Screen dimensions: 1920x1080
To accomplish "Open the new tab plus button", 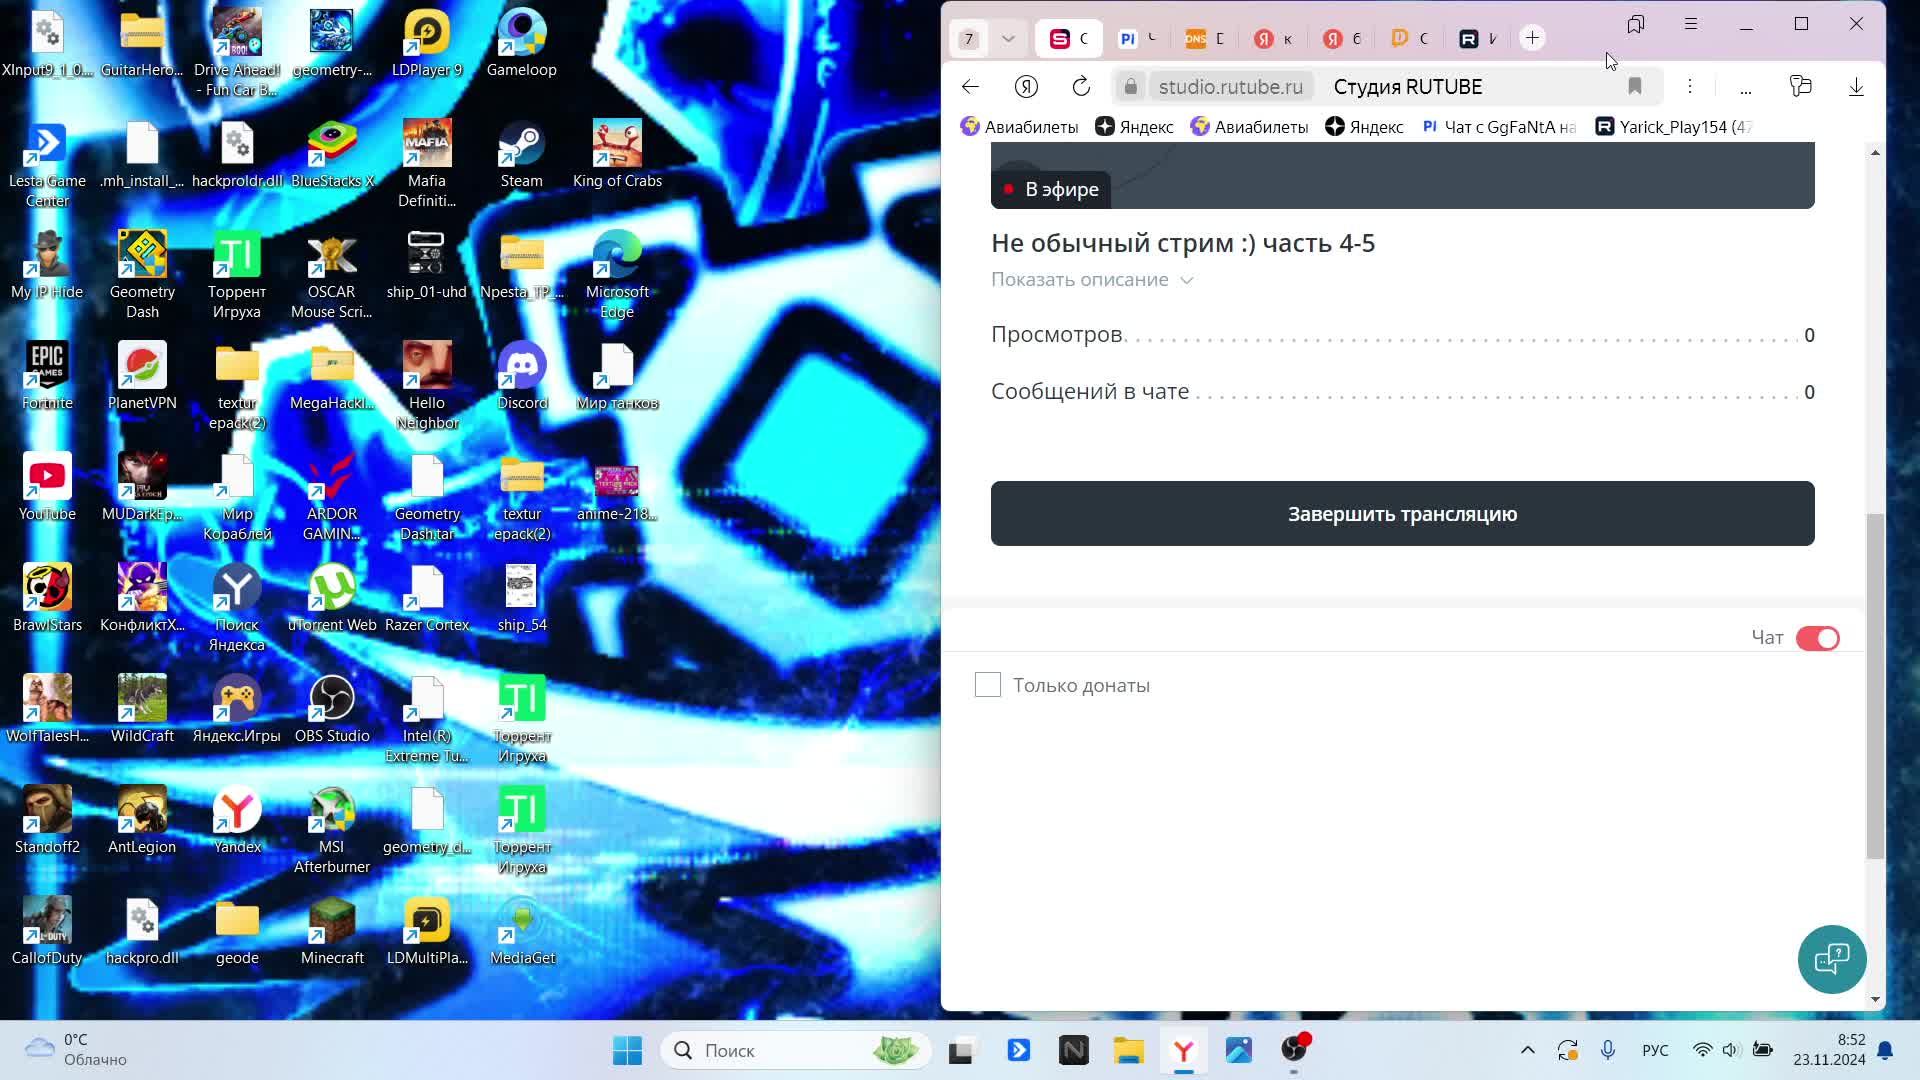I will click(x=1532, y=38).
